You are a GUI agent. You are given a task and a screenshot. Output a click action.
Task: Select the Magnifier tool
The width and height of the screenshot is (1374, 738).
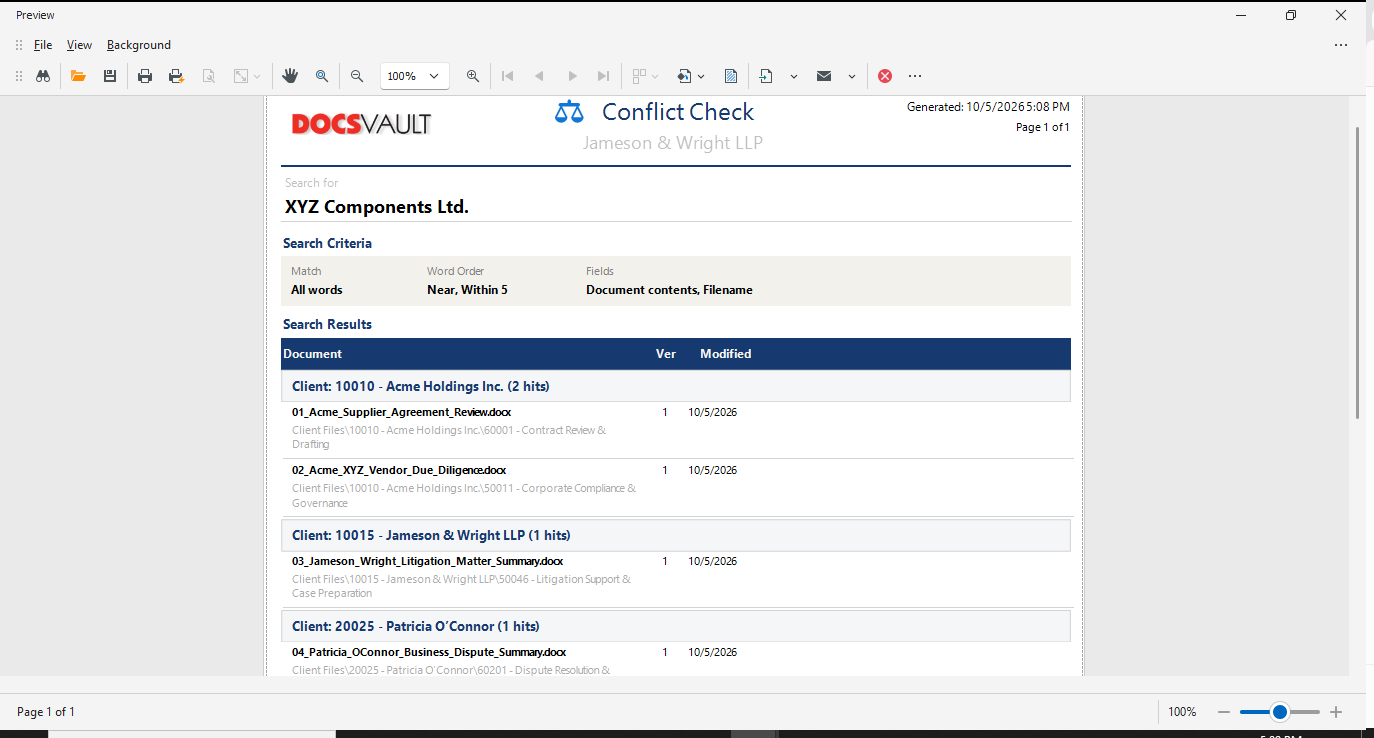pos(322,76)
